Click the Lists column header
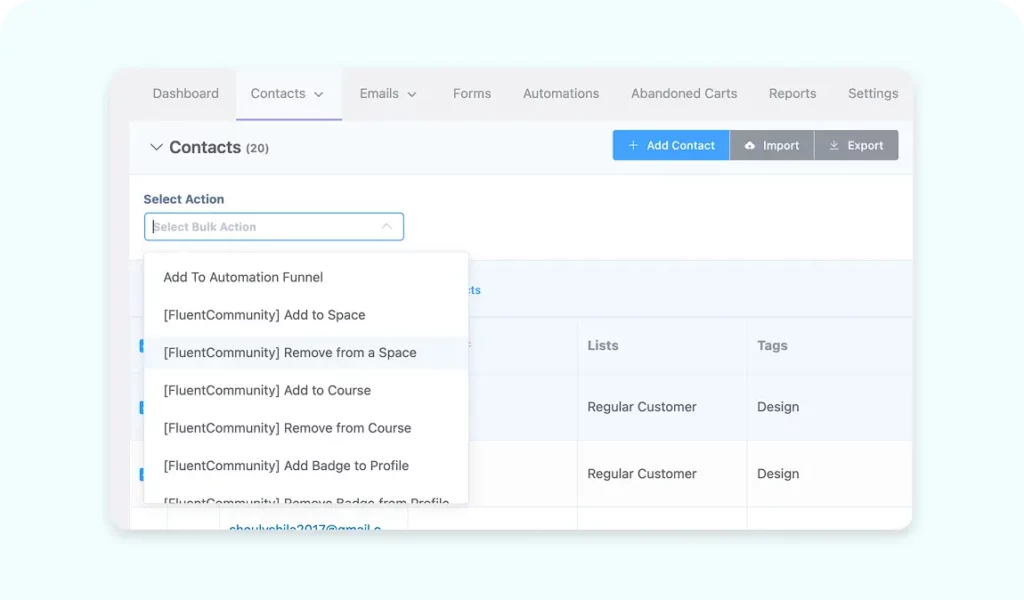Image resolution: width=1024 pixels, height=600 pixels. pos(602,345)
